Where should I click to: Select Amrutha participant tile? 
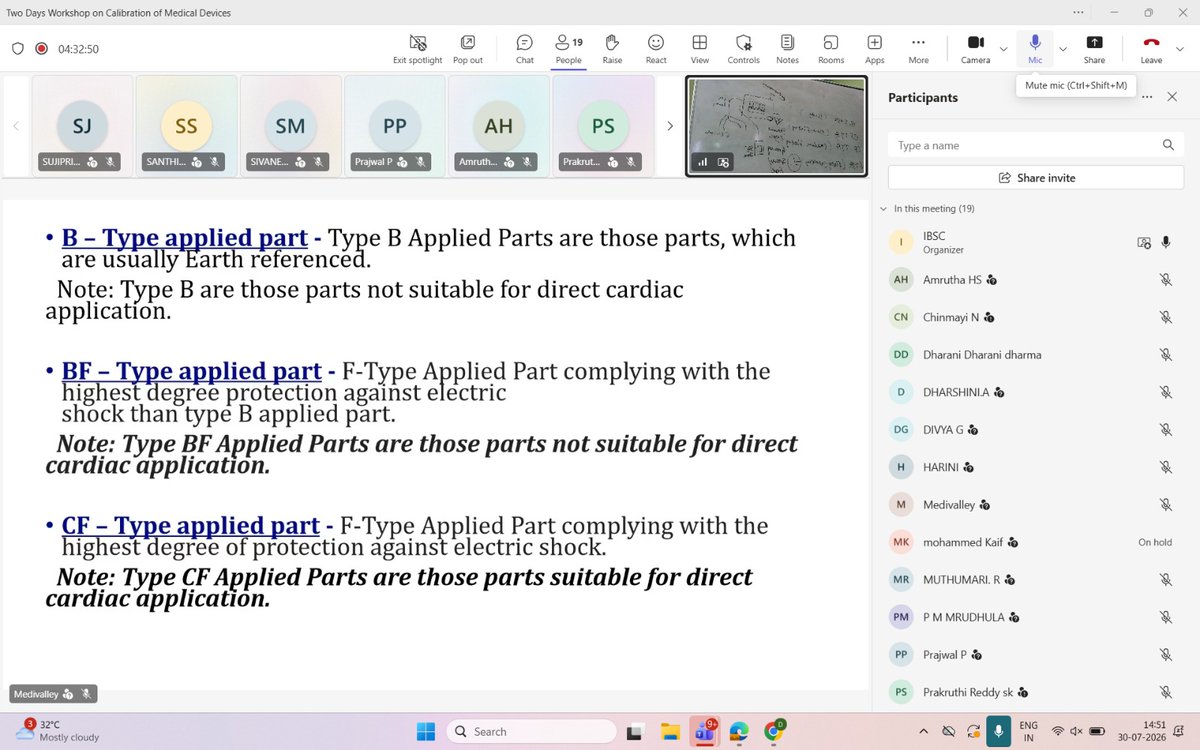point(498,126)
